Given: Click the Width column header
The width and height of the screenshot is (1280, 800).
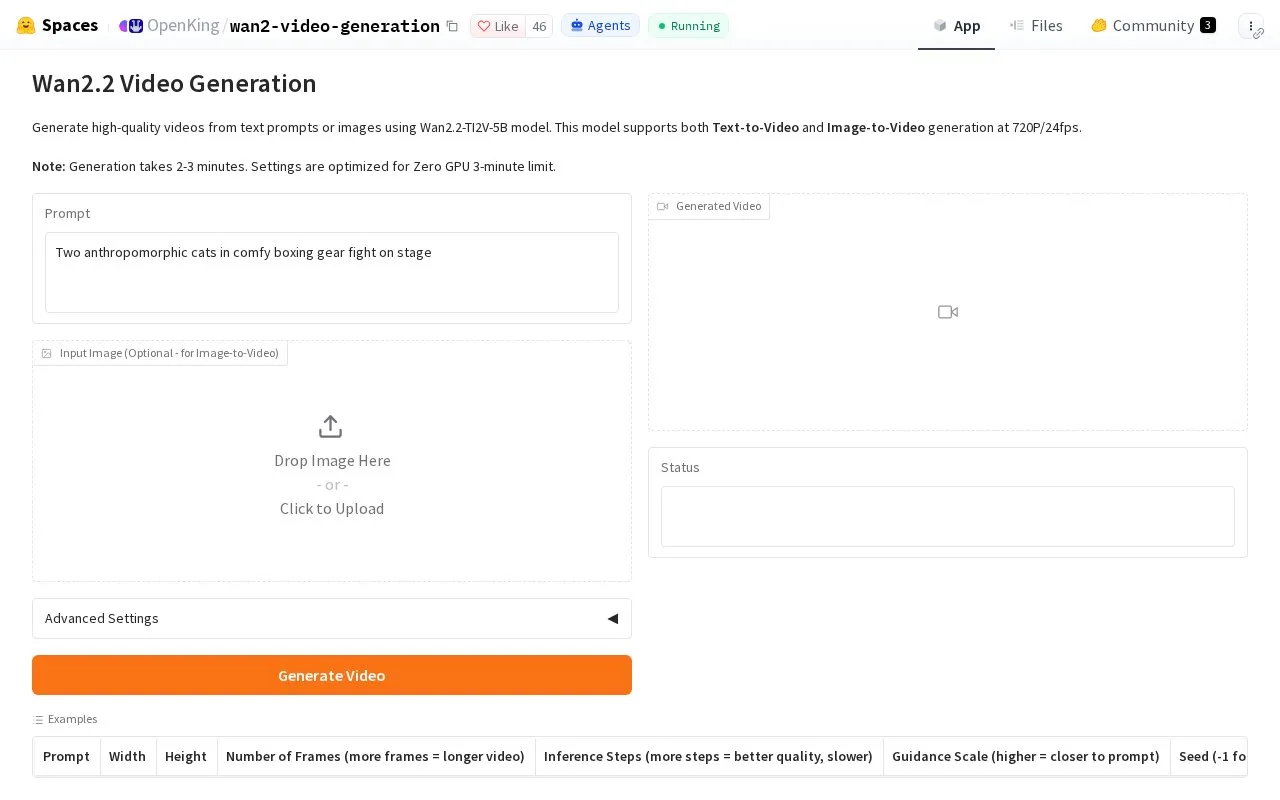Looking at the screenshot, I should 127,756.
